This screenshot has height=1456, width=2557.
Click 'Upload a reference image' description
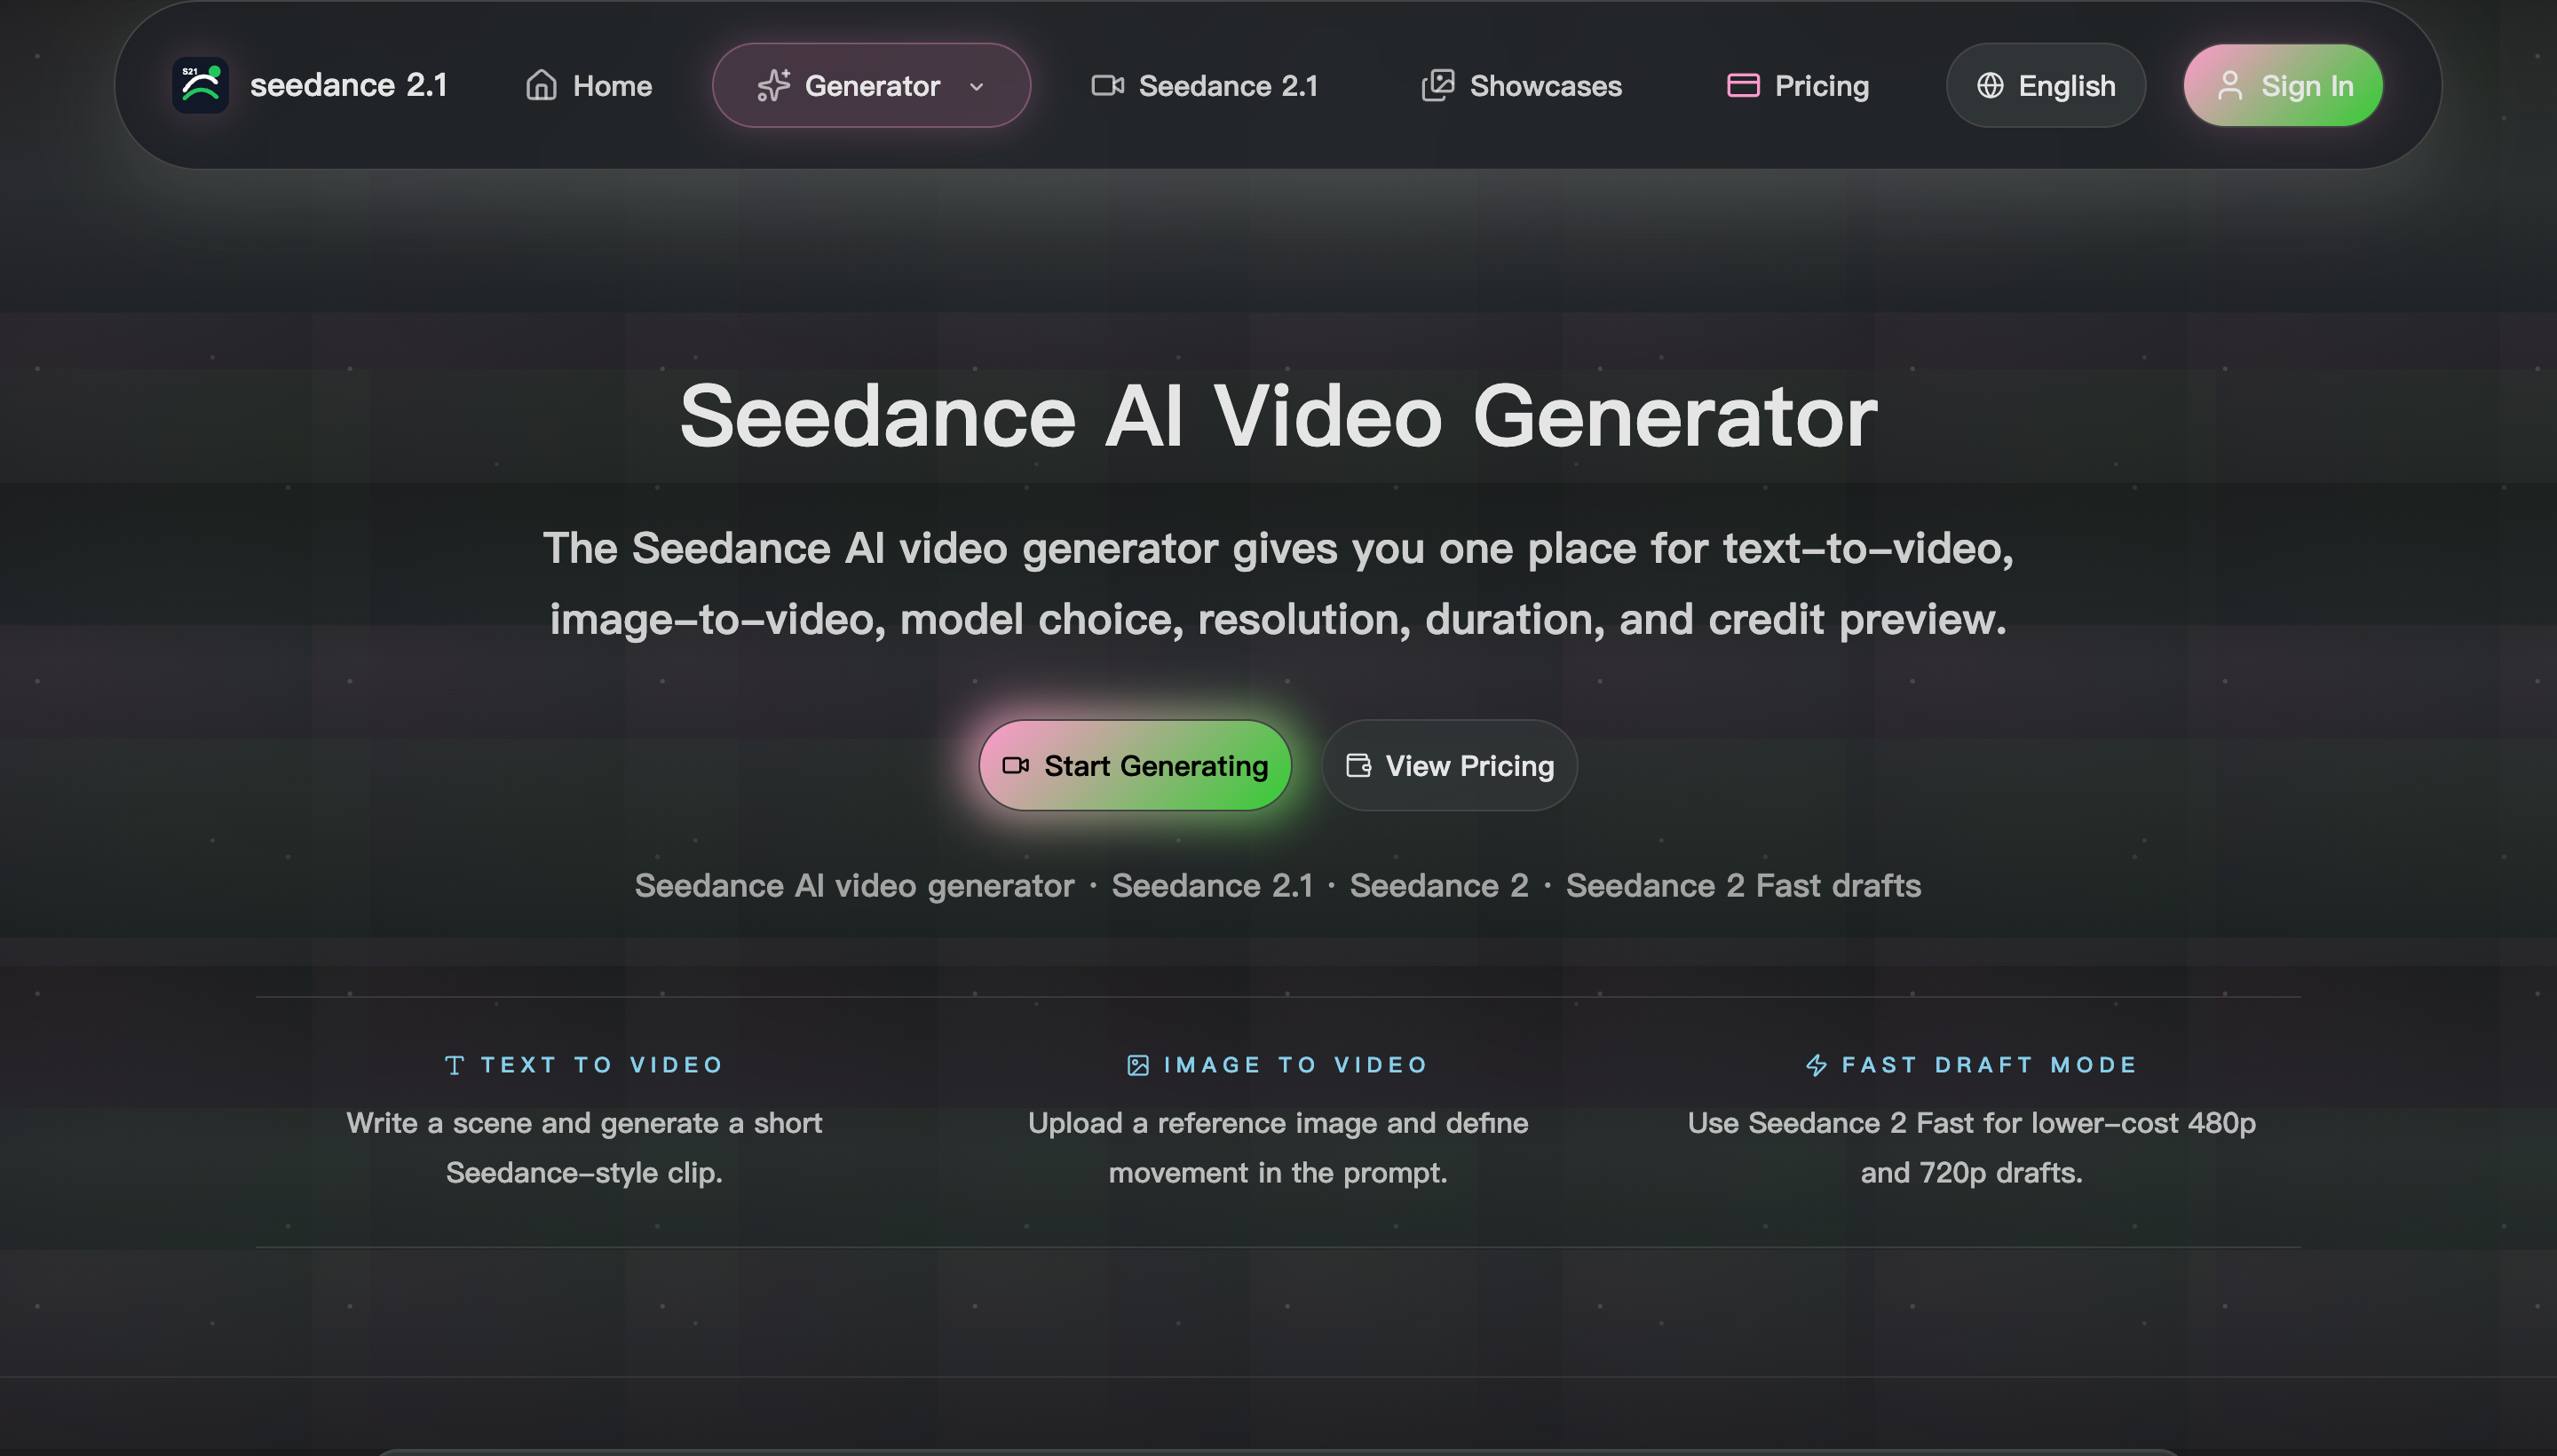pyautogui.click(x=1278, y=1147)
